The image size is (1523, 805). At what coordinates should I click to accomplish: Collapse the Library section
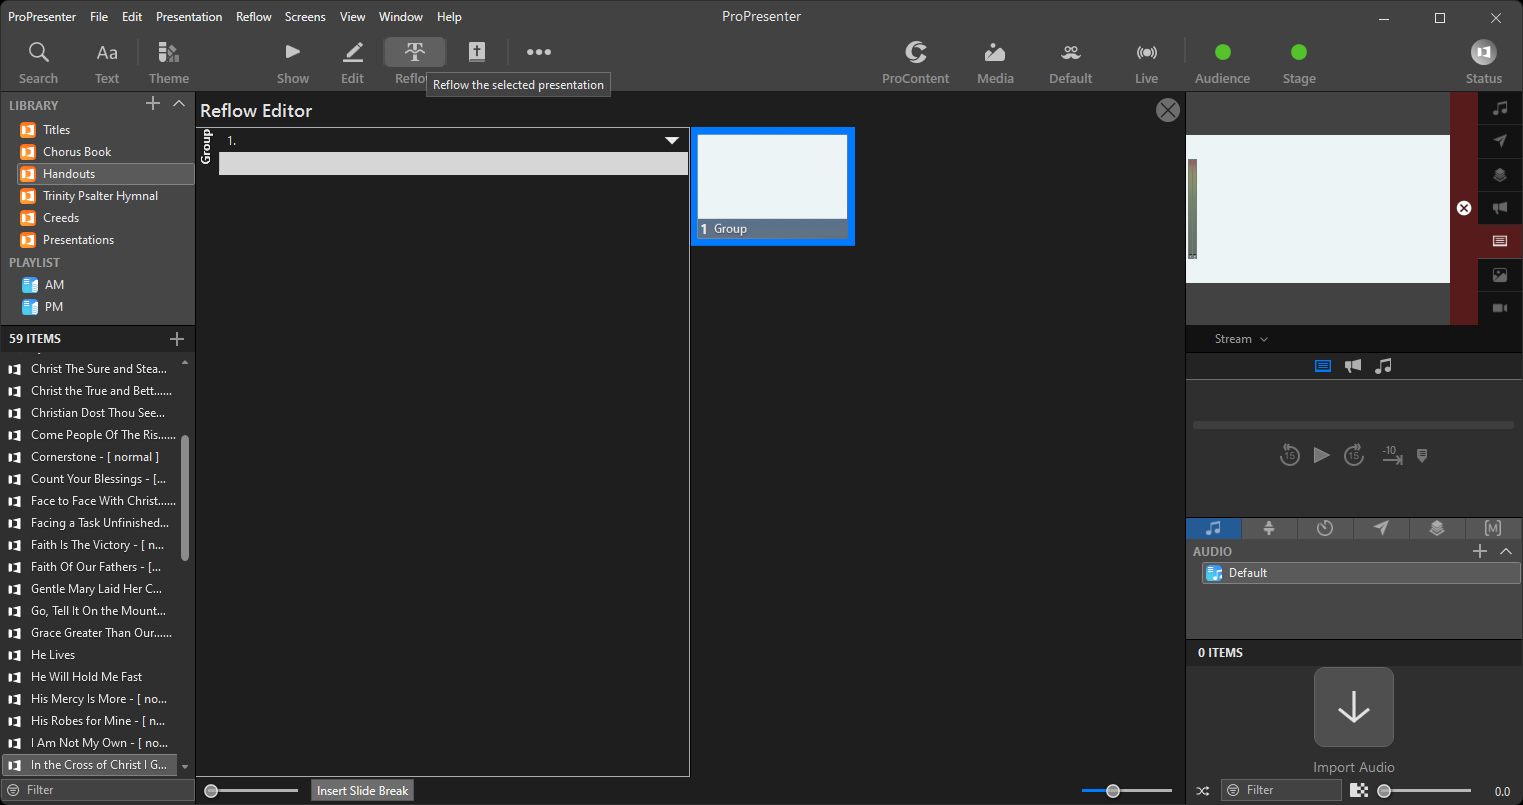tap(179, 104)
